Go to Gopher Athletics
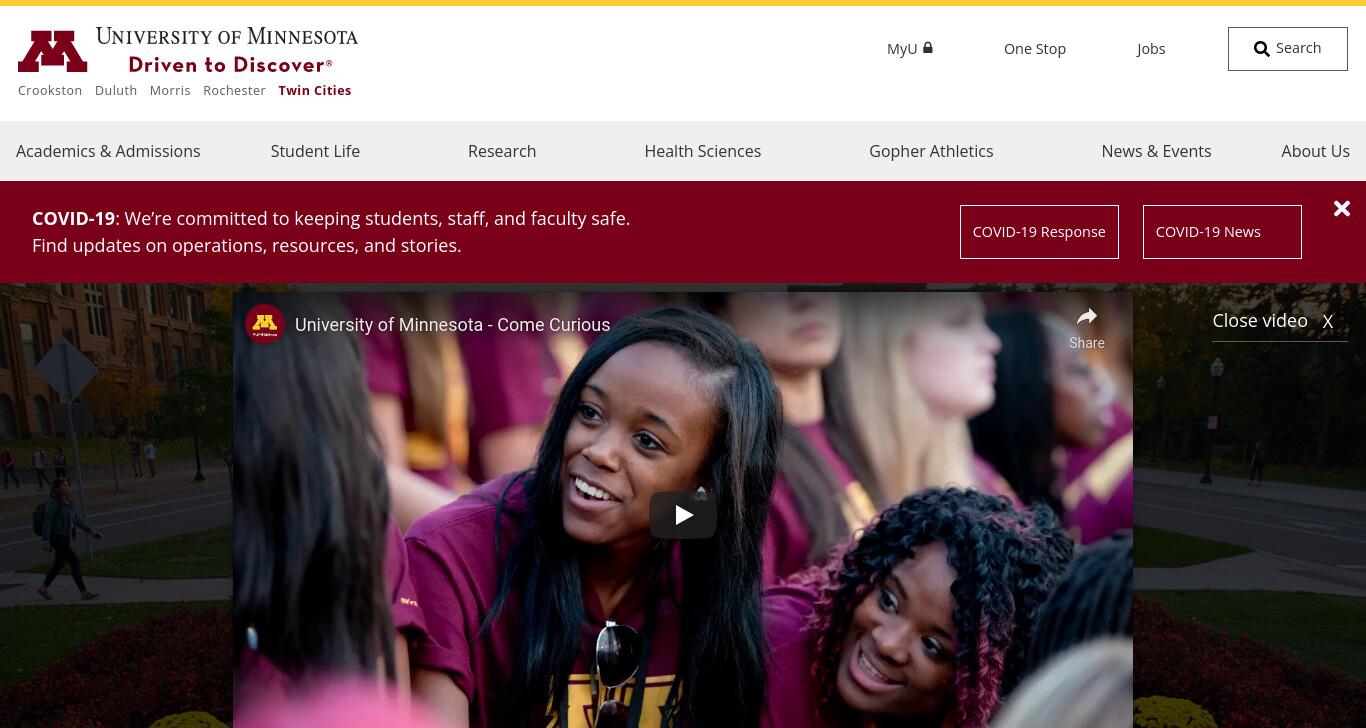Viewport: 1366px width, 728px height. [931, 151]
